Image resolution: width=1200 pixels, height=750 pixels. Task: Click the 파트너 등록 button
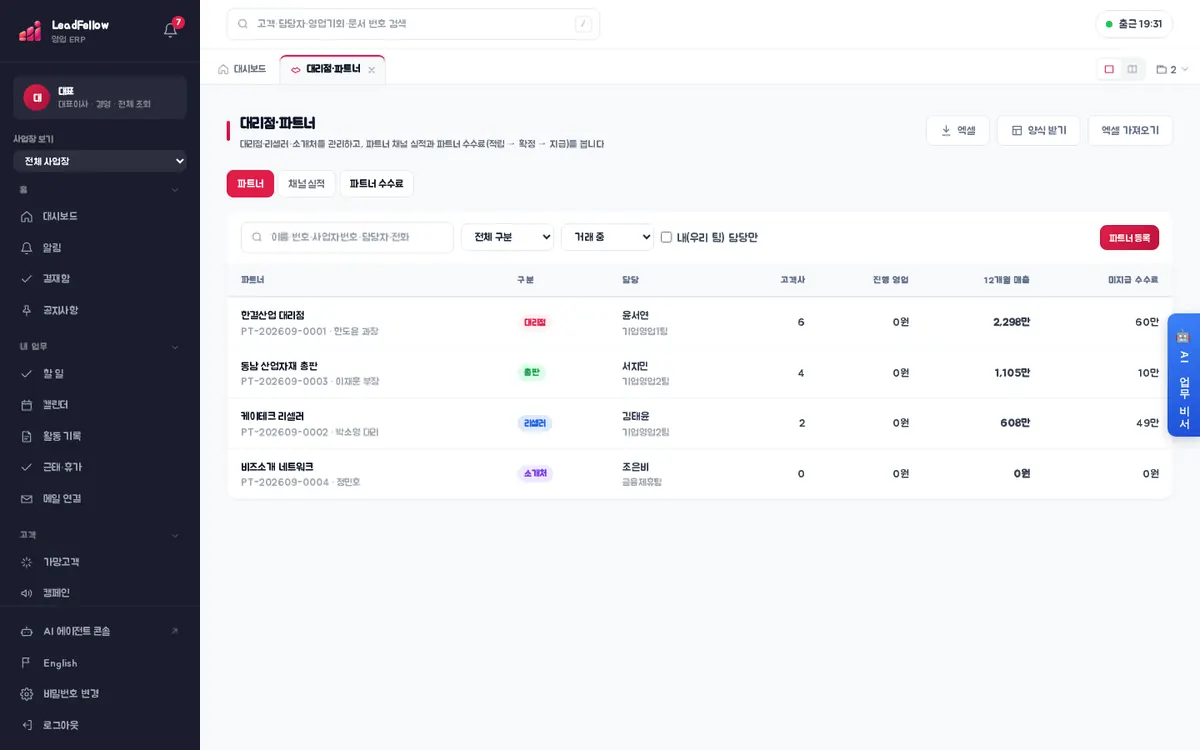click(1129, 237)
